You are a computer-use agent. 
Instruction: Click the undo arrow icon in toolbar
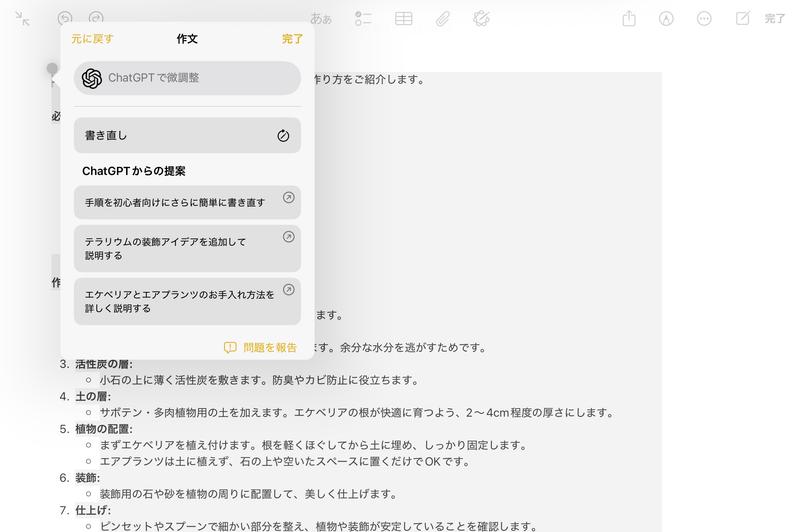tap(65, 19)
